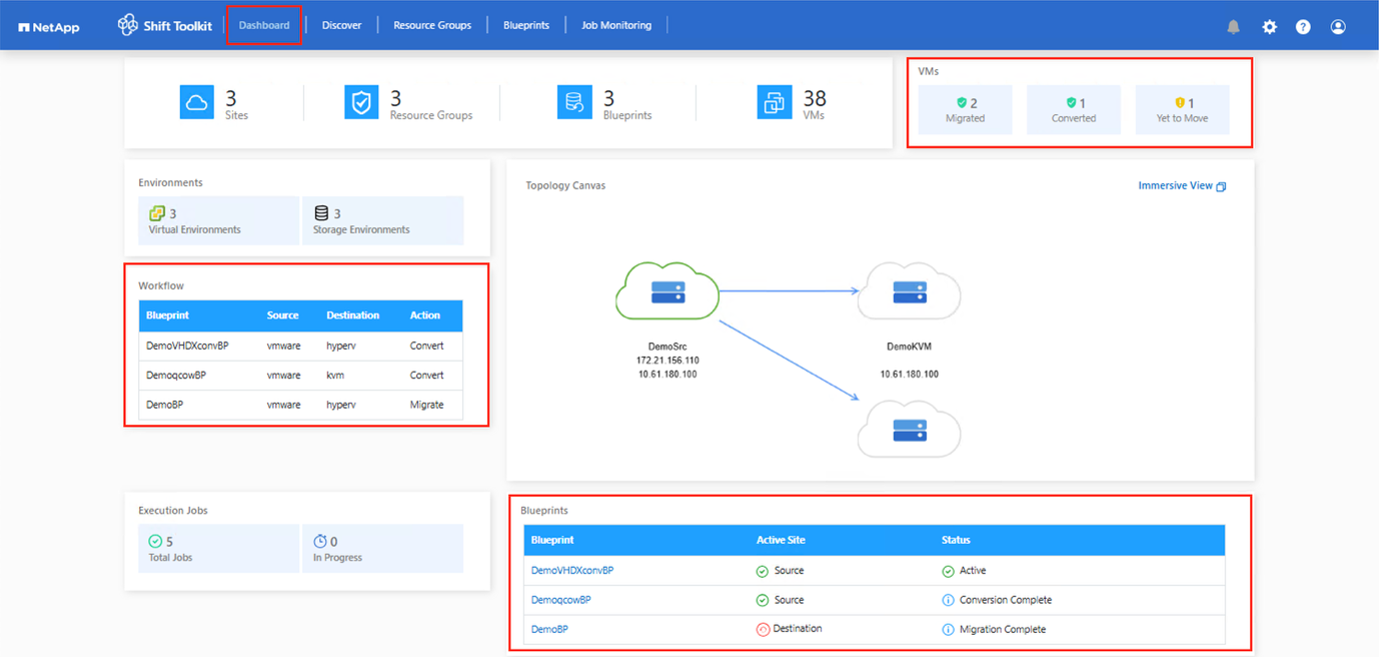Open the user profile icon
1384x660 pixels.
[x=1338, y=27]
